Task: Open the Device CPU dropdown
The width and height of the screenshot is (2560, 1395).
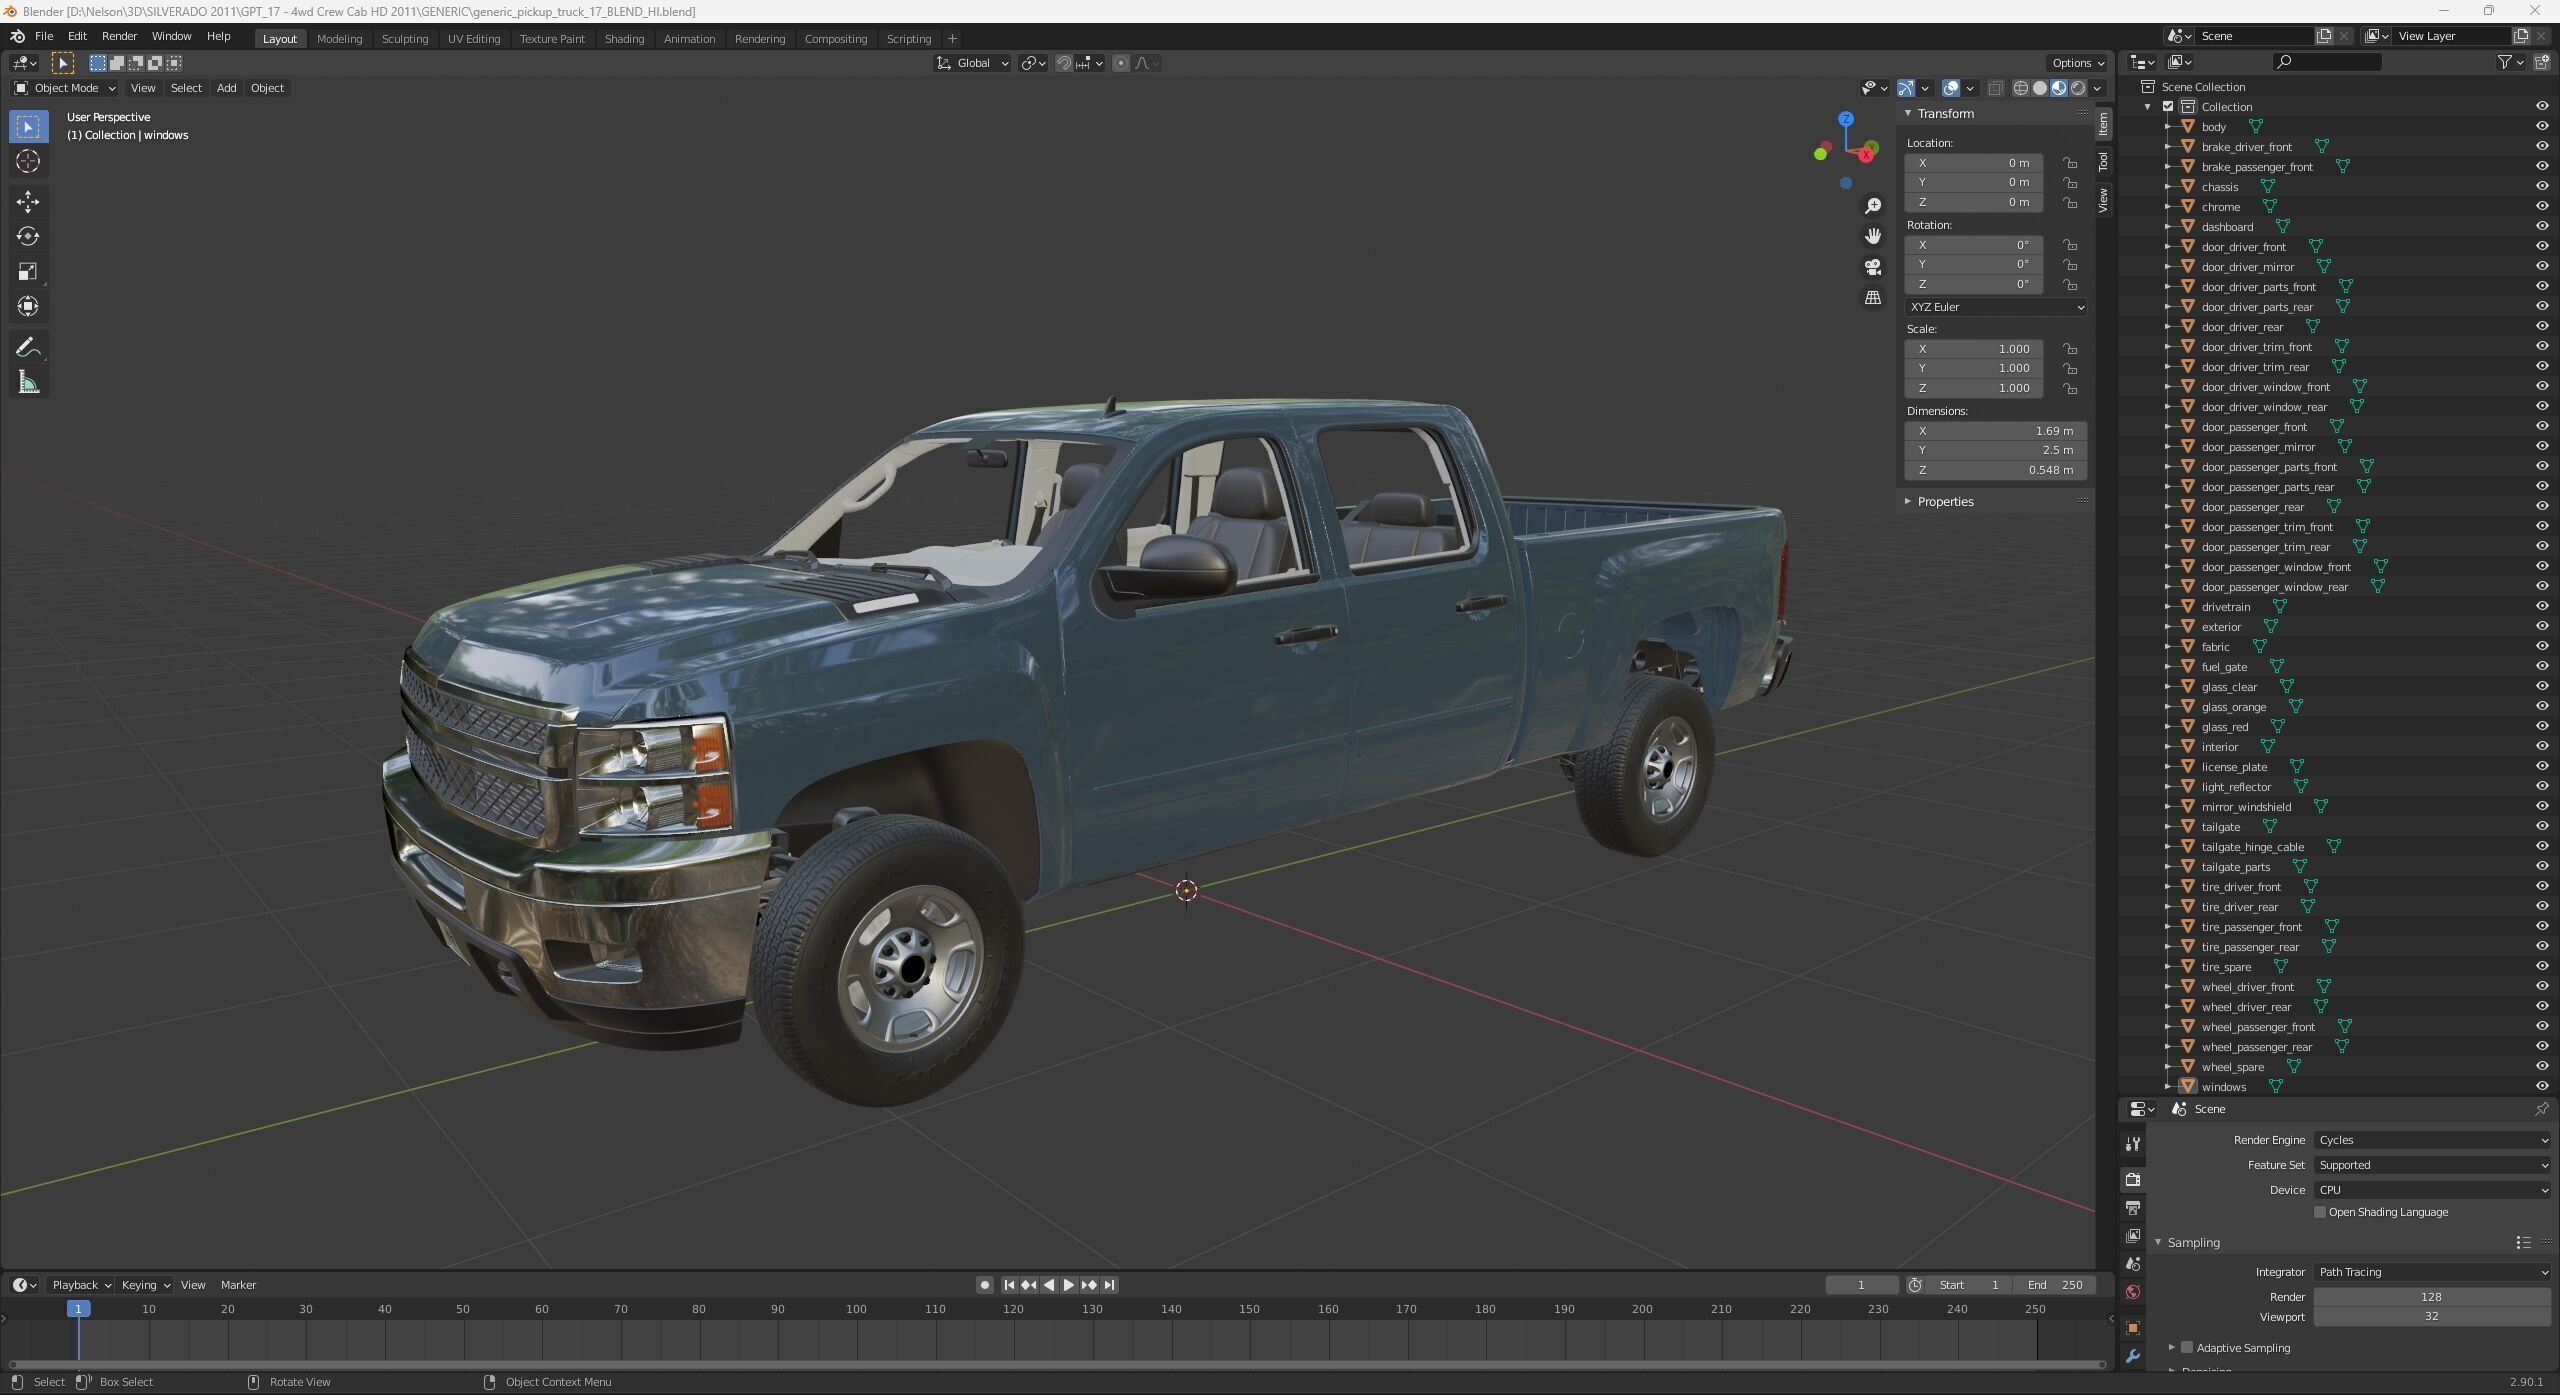Action: tap(2432, 1190)
